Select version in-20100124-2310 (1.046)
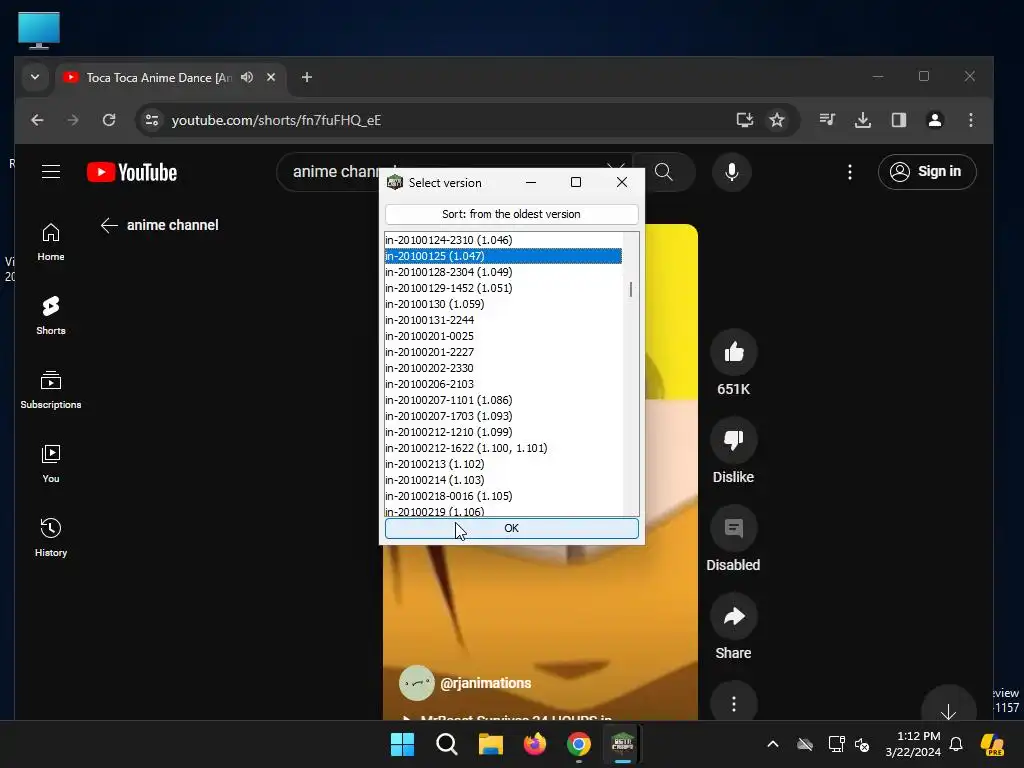The image size is (1024, 768). pyautogui.click(x=503, y=240)
